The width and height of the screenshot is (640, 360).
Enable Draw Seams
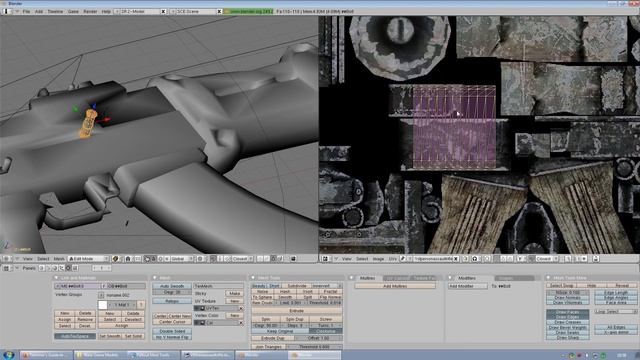(567, 333)
